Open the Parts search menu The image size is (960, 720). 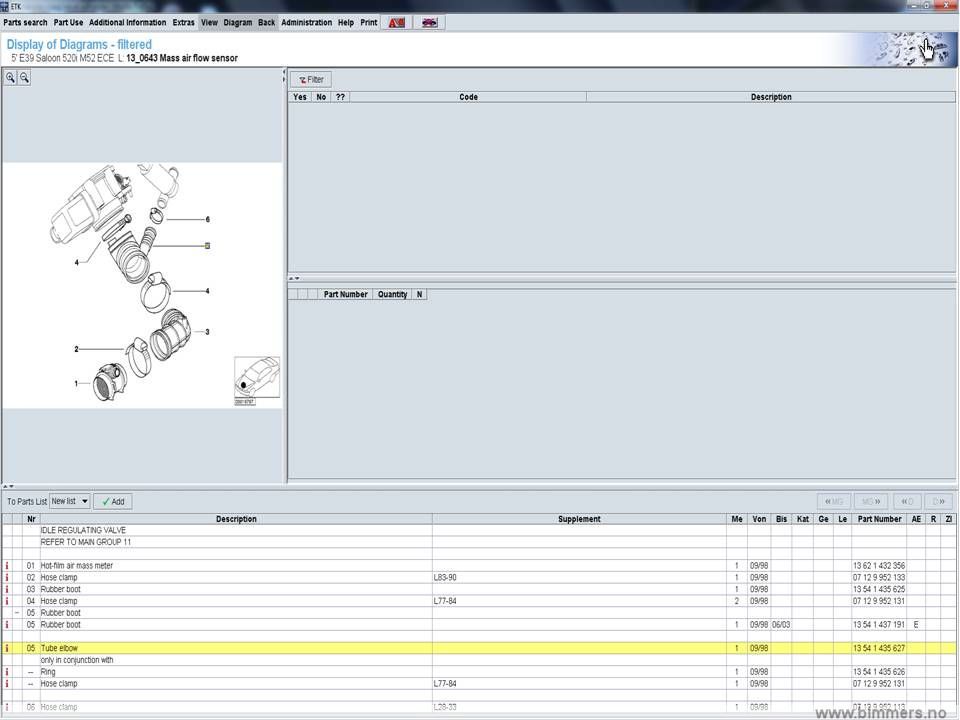coord(25,23)
